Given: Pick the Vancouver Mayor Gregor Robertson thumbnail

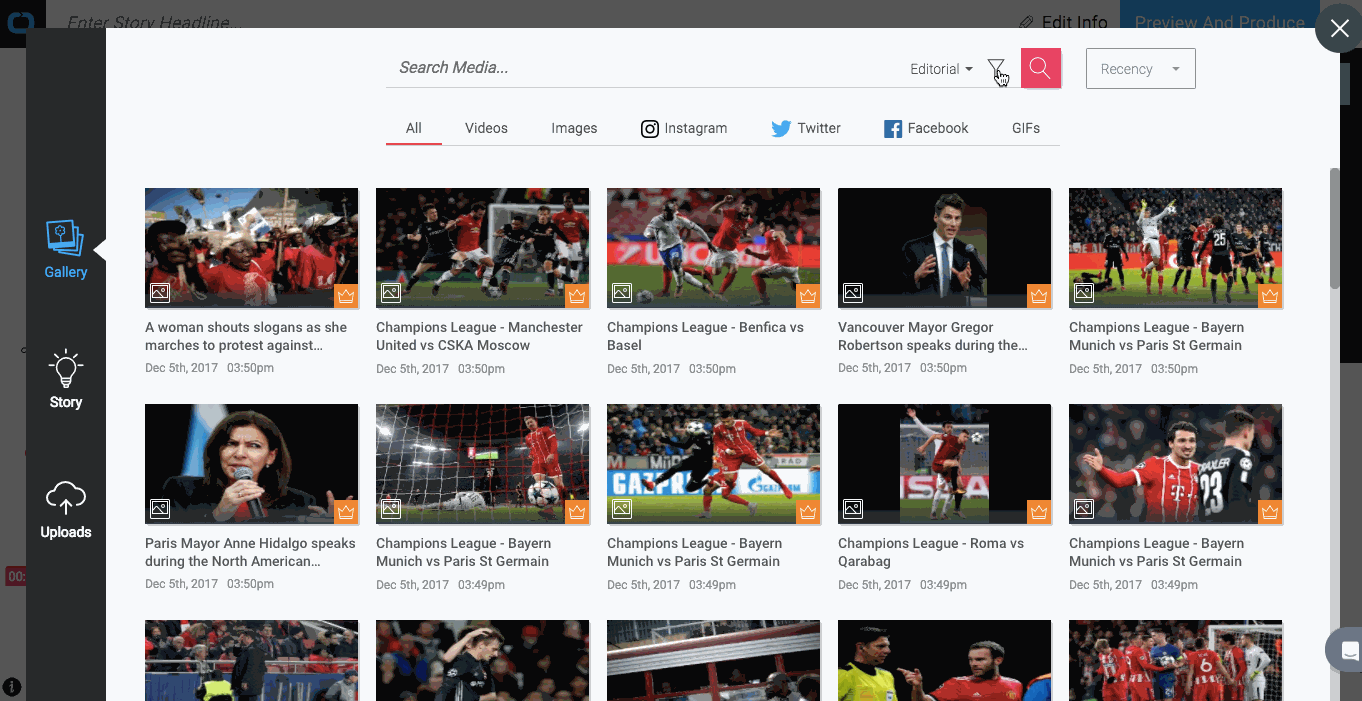Looking at the screenshot, I should [x=944, y=247].
